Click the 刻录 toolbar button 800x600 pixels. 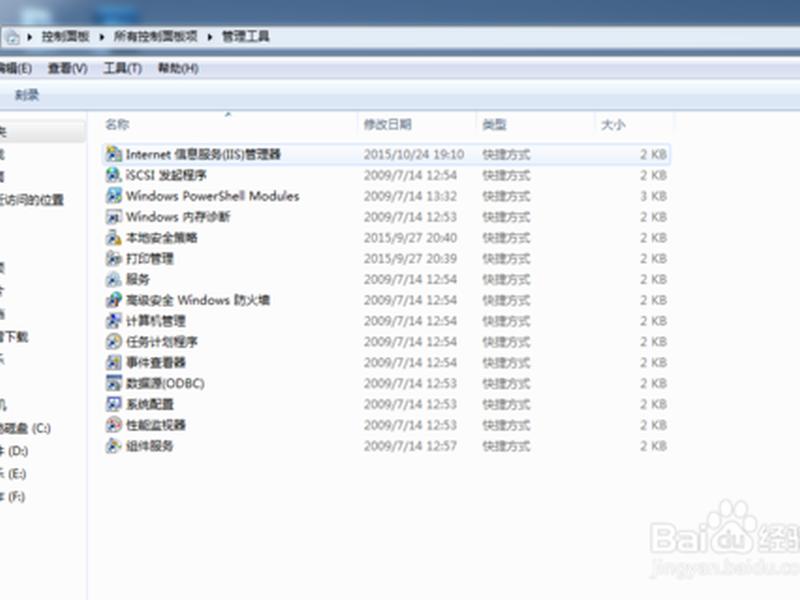27,94
